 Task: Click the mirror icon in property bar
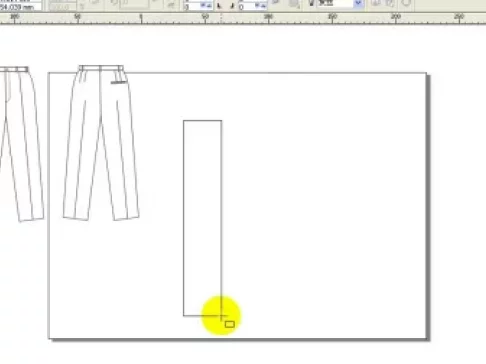171,4
